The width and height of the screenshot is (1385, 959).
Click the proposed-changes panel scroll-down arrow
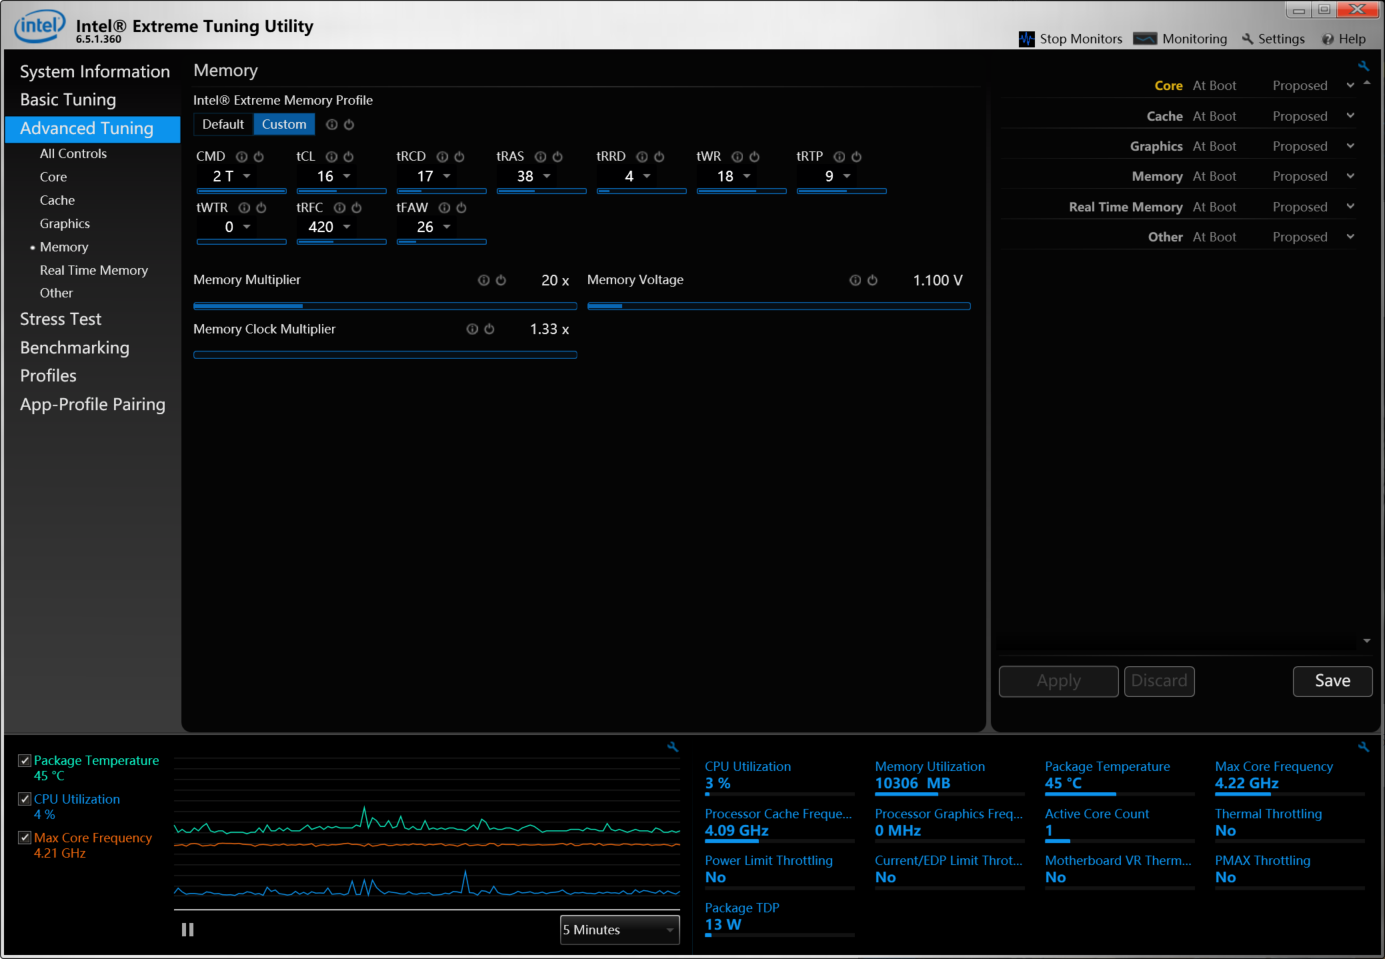tap(1366, 641)
